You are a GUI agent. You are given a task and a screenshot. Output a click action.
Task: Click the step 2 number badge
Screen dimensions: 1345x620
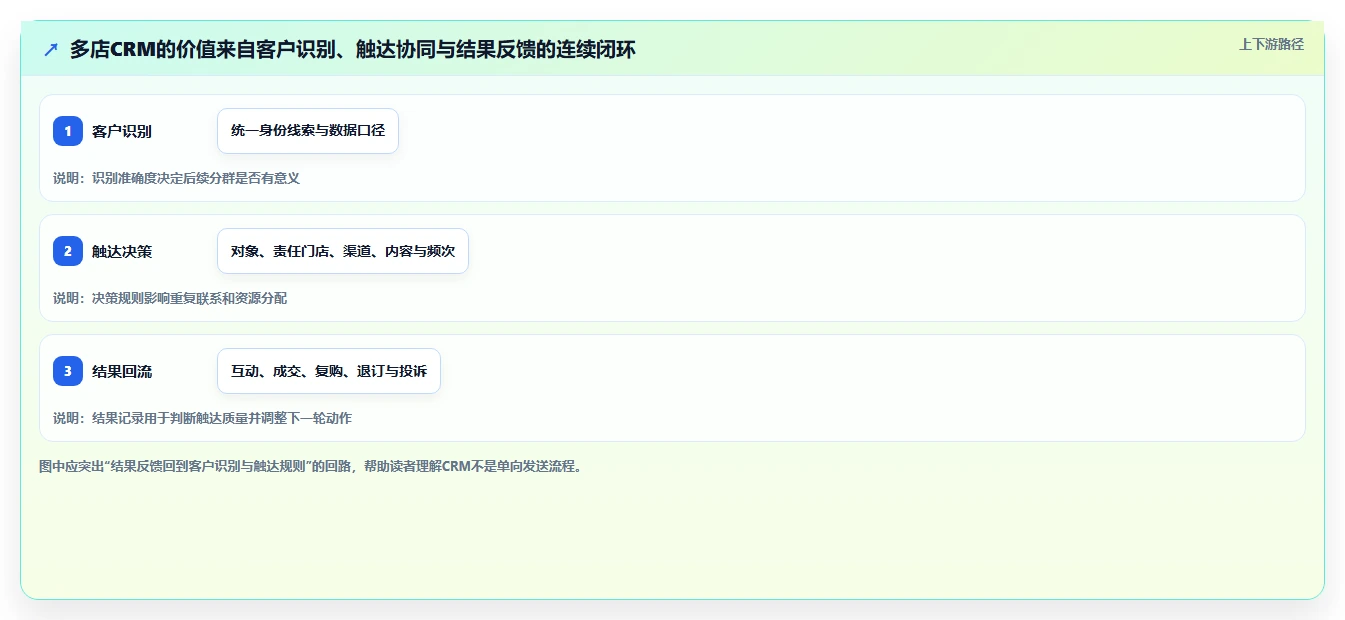(x=68, y=251)
